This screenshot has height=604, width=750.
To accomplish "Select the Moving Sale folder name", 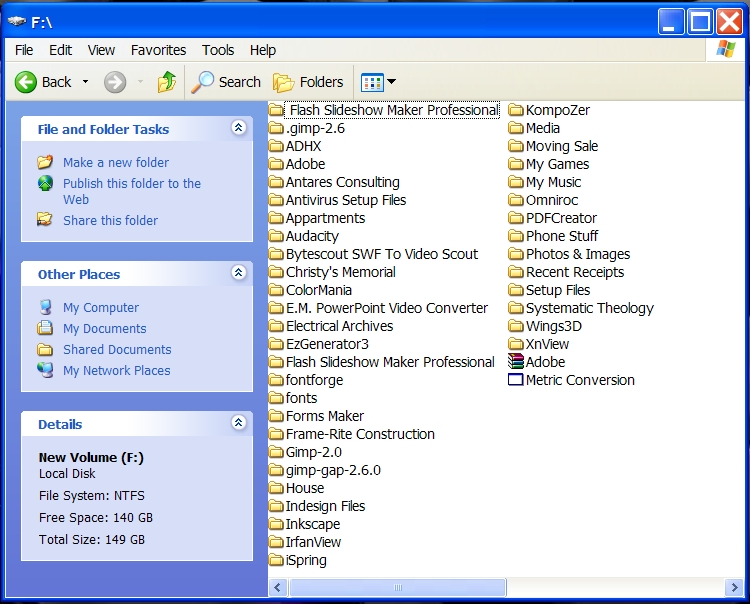I will [x=562, y=146].
